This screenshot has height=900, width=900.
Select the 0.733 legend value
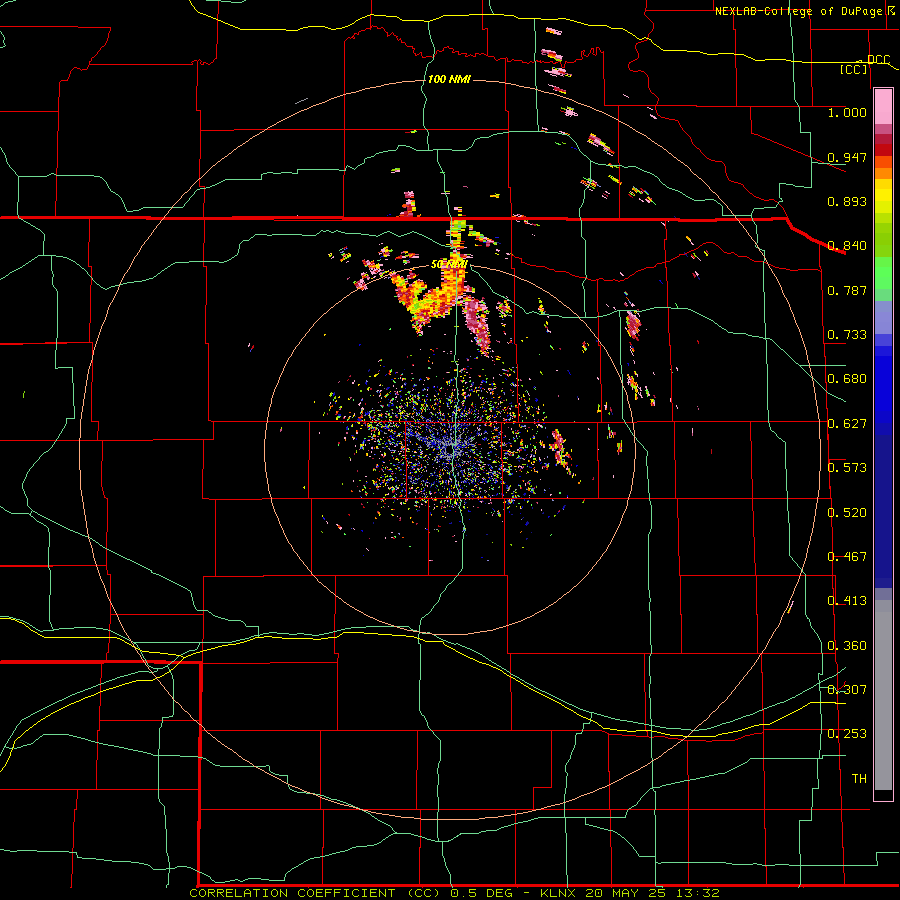847,335
